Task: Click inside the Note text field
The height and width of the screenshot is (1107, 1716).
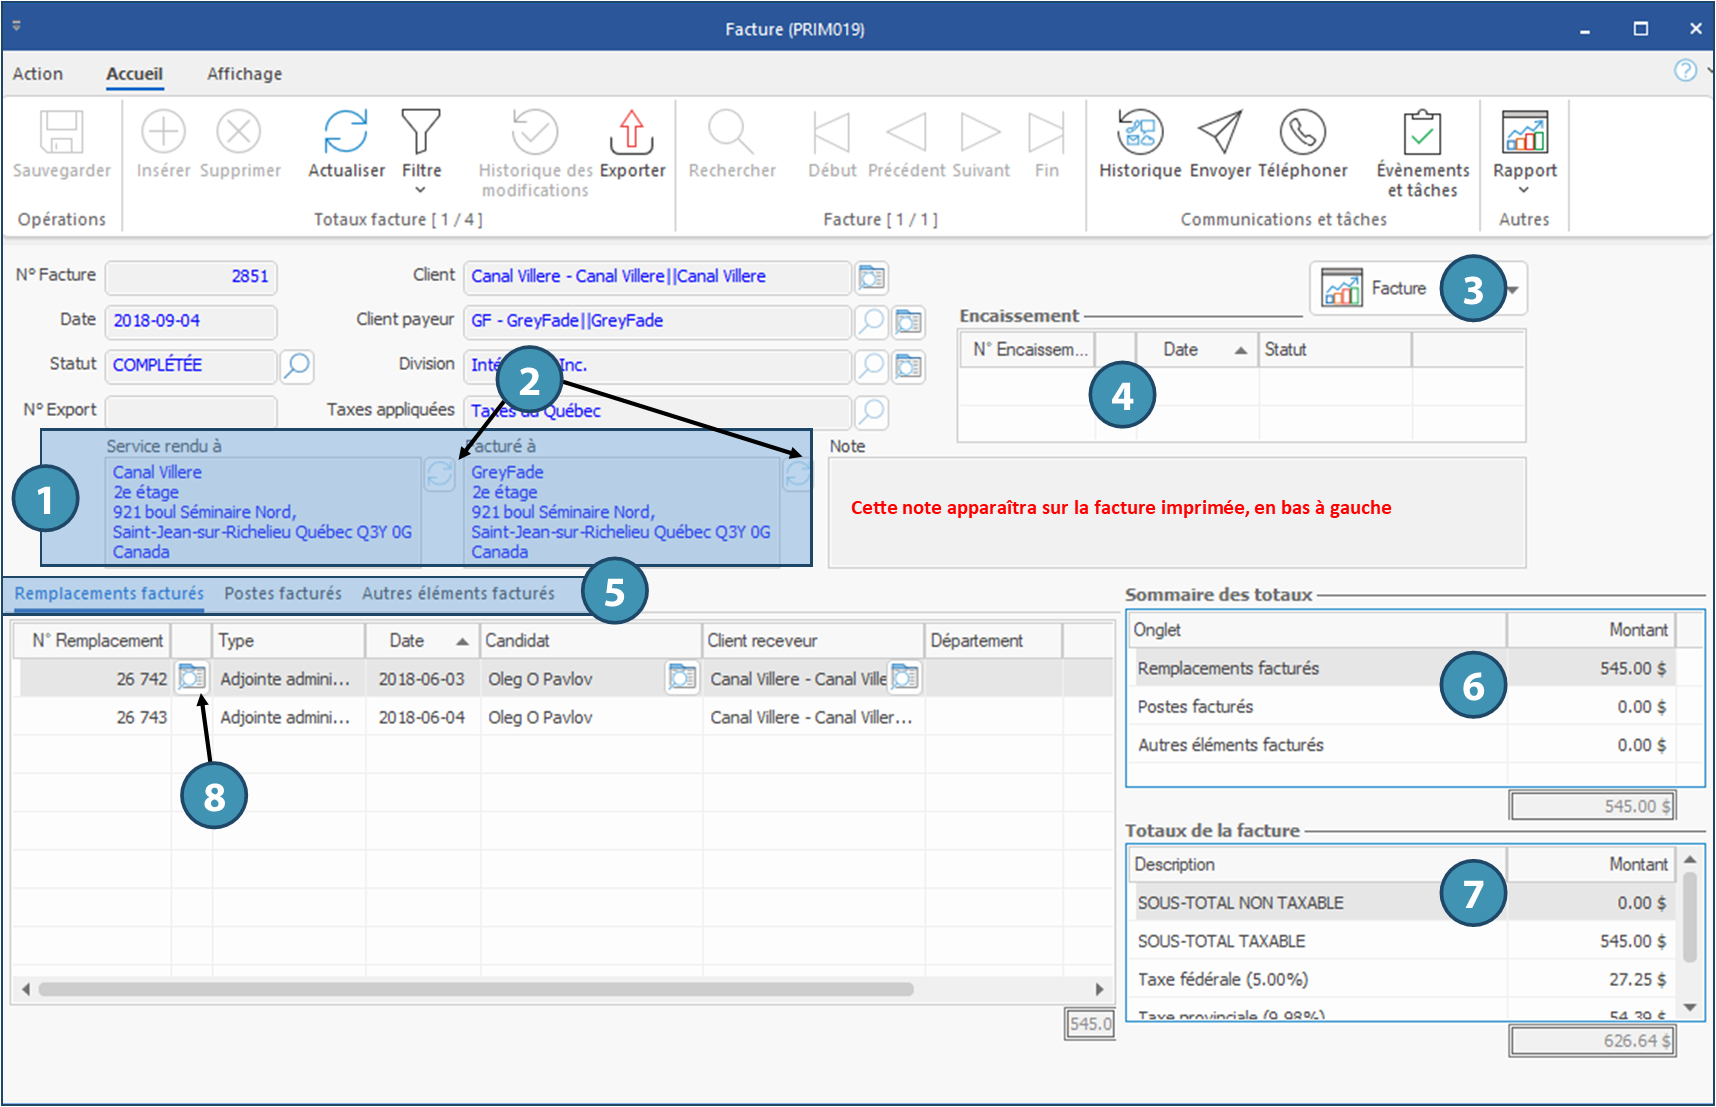Action: (x=1176, y=535)
